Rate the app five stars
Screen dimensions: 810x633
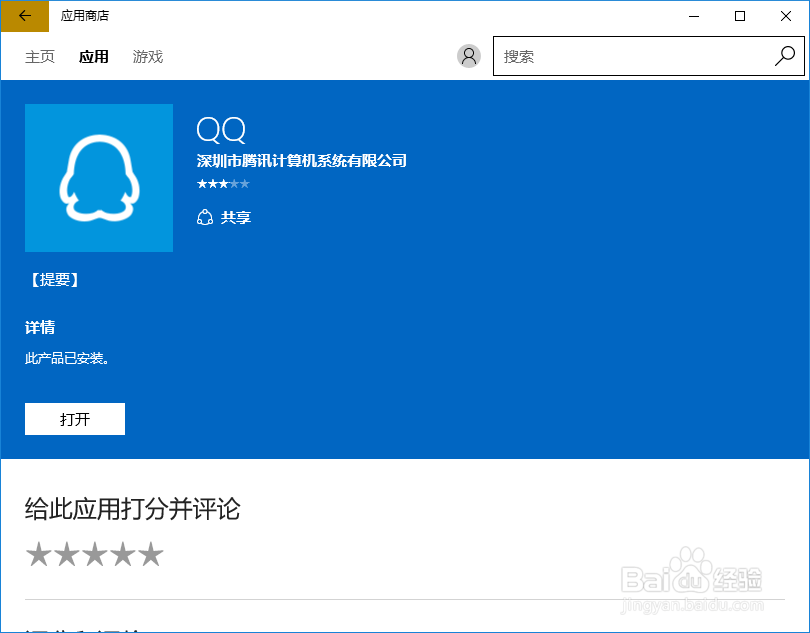(x=150, y=554)
